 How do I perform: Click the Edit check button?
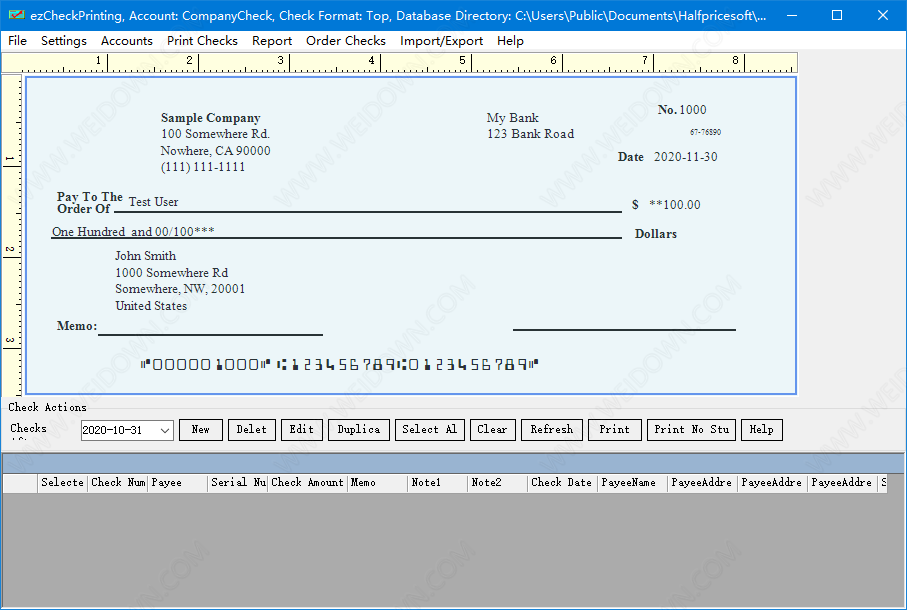(x=302, y=430)
